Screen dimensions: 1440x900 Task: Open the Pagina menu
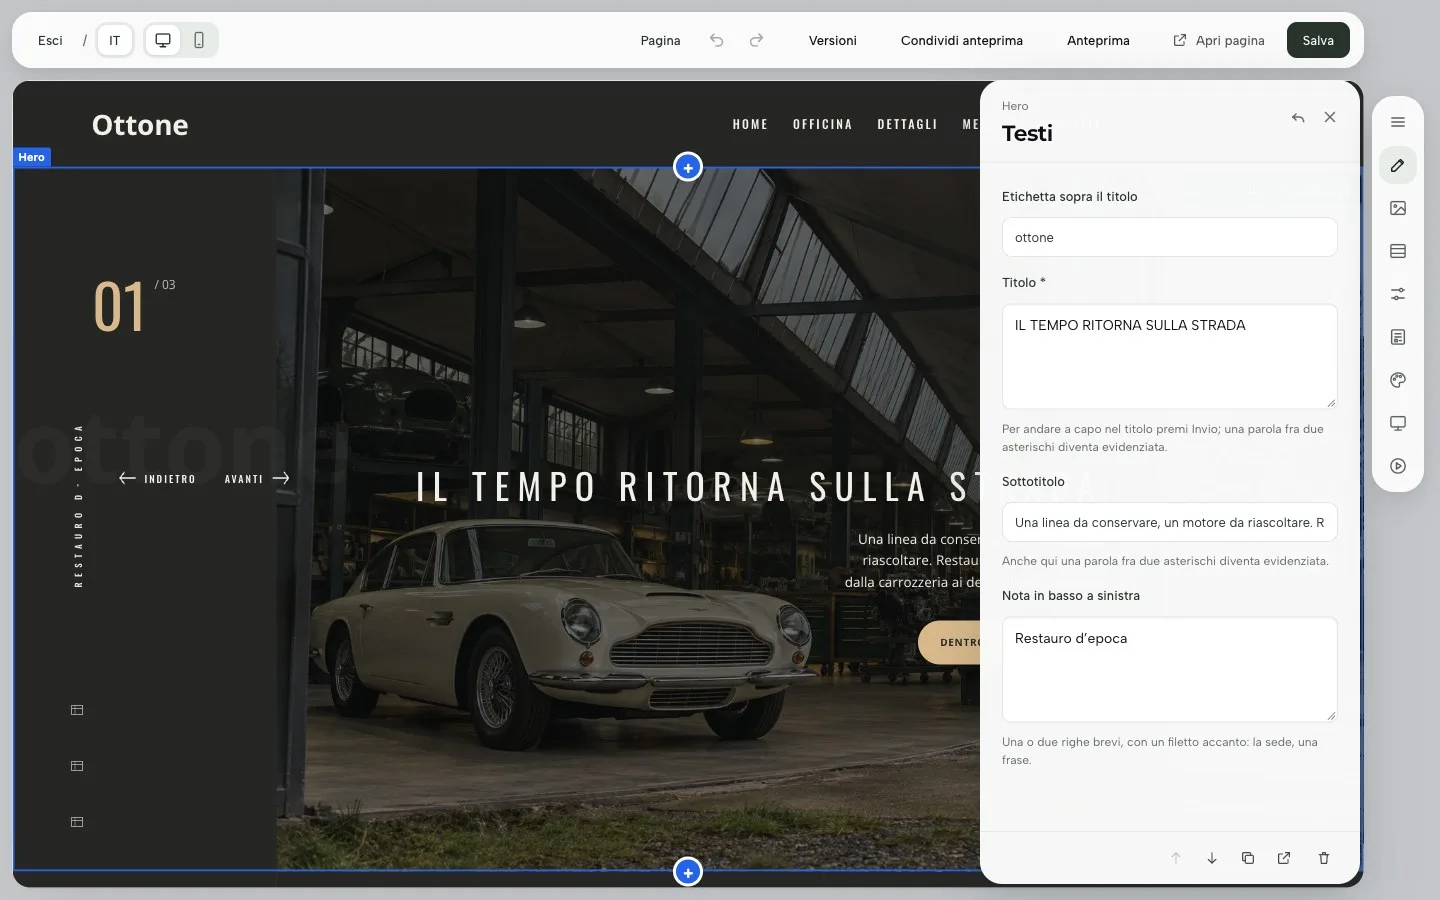[660, 40]
